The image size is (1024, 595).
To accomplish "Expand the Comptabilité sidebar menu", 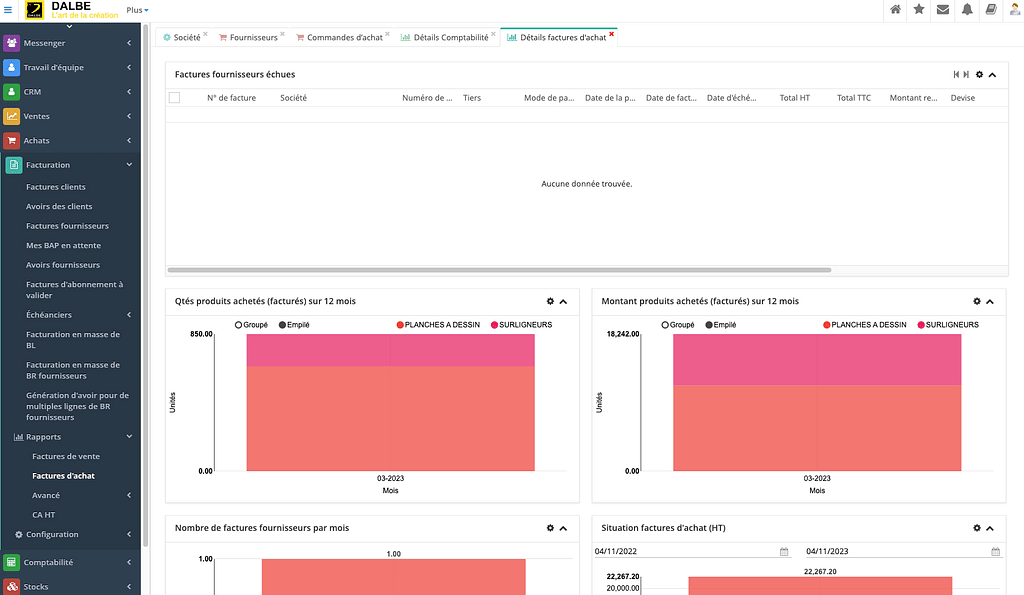I will tap(70, 563).
